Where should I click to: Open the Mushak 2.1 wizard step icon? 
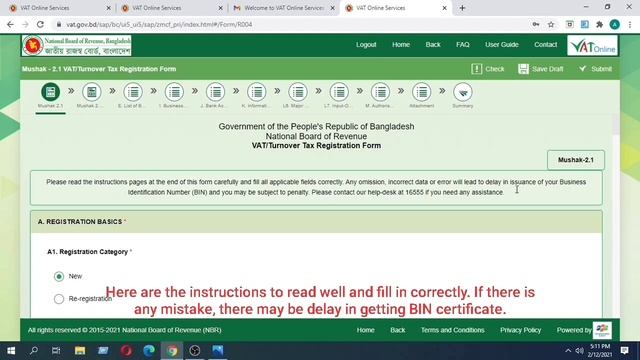pos(51,92)
